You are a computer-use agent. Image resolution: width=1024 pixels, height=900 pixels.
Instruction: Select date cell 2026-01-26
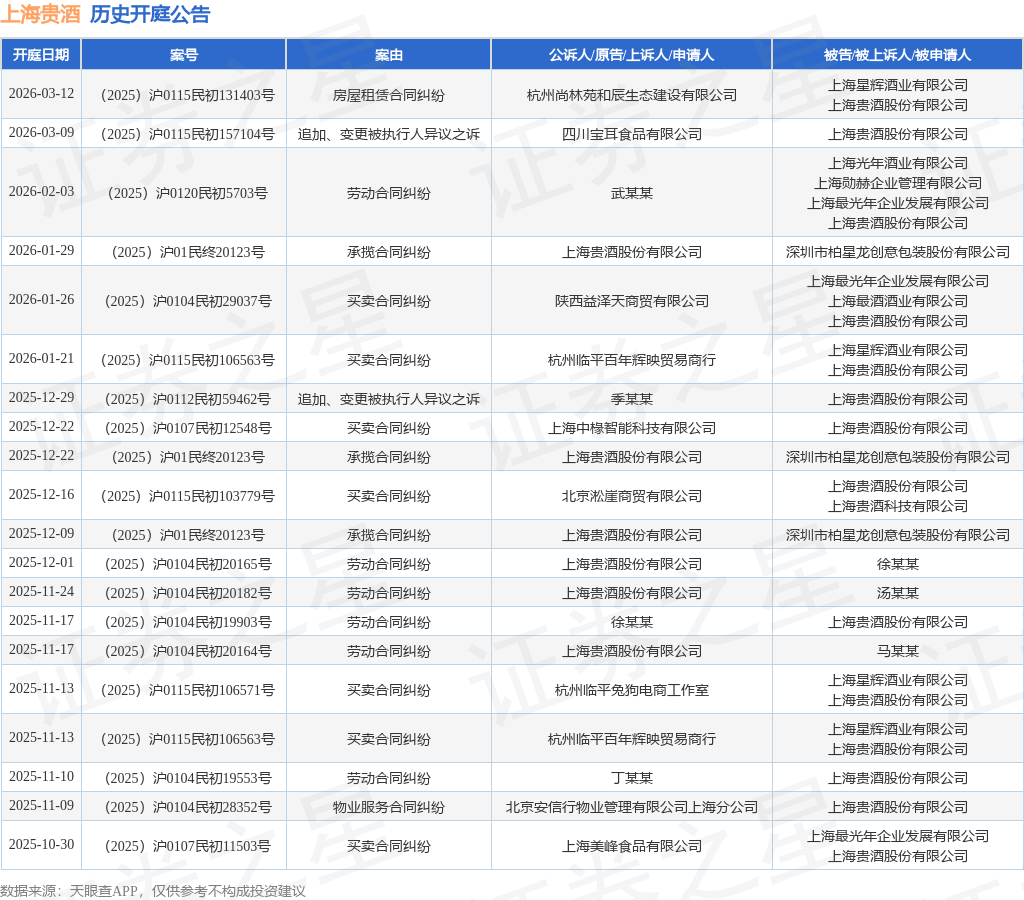point(41,300)
